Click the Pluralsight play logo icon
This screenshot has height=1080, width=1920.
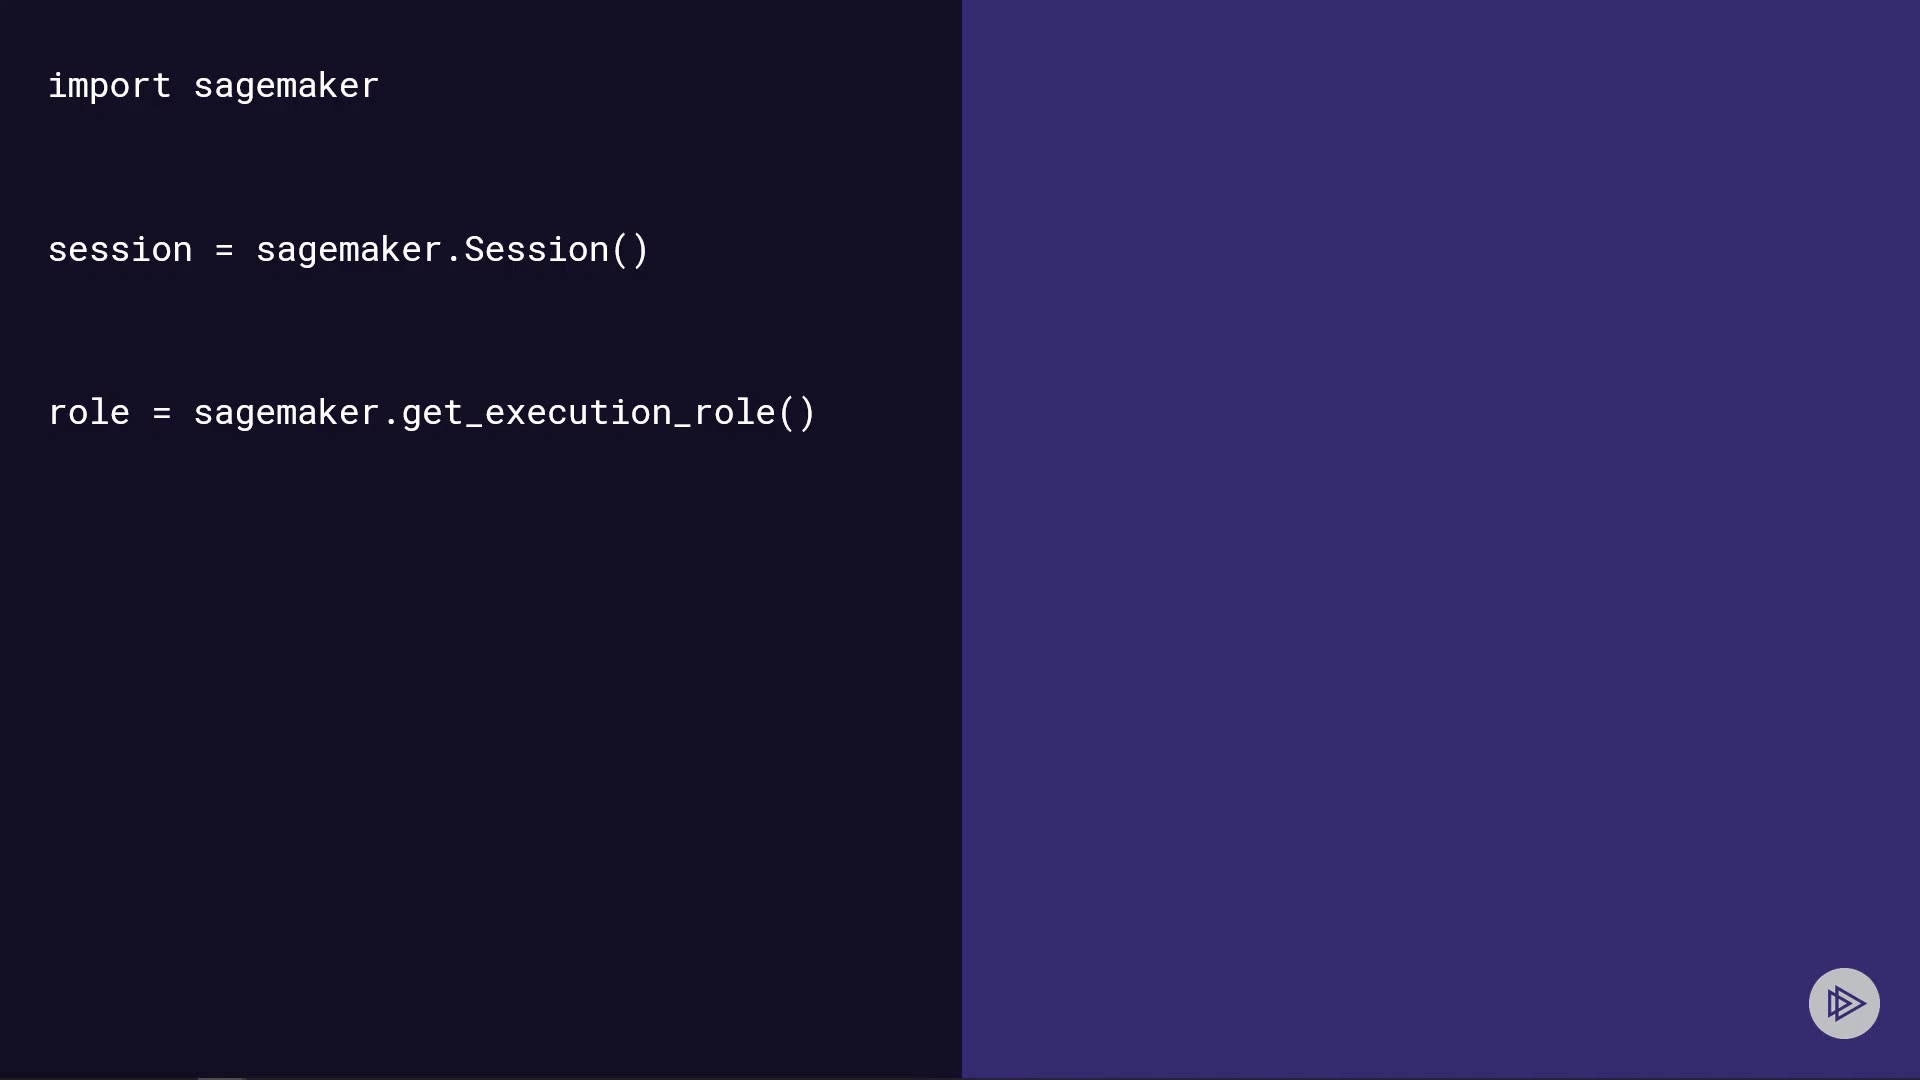[1844, 1003]
